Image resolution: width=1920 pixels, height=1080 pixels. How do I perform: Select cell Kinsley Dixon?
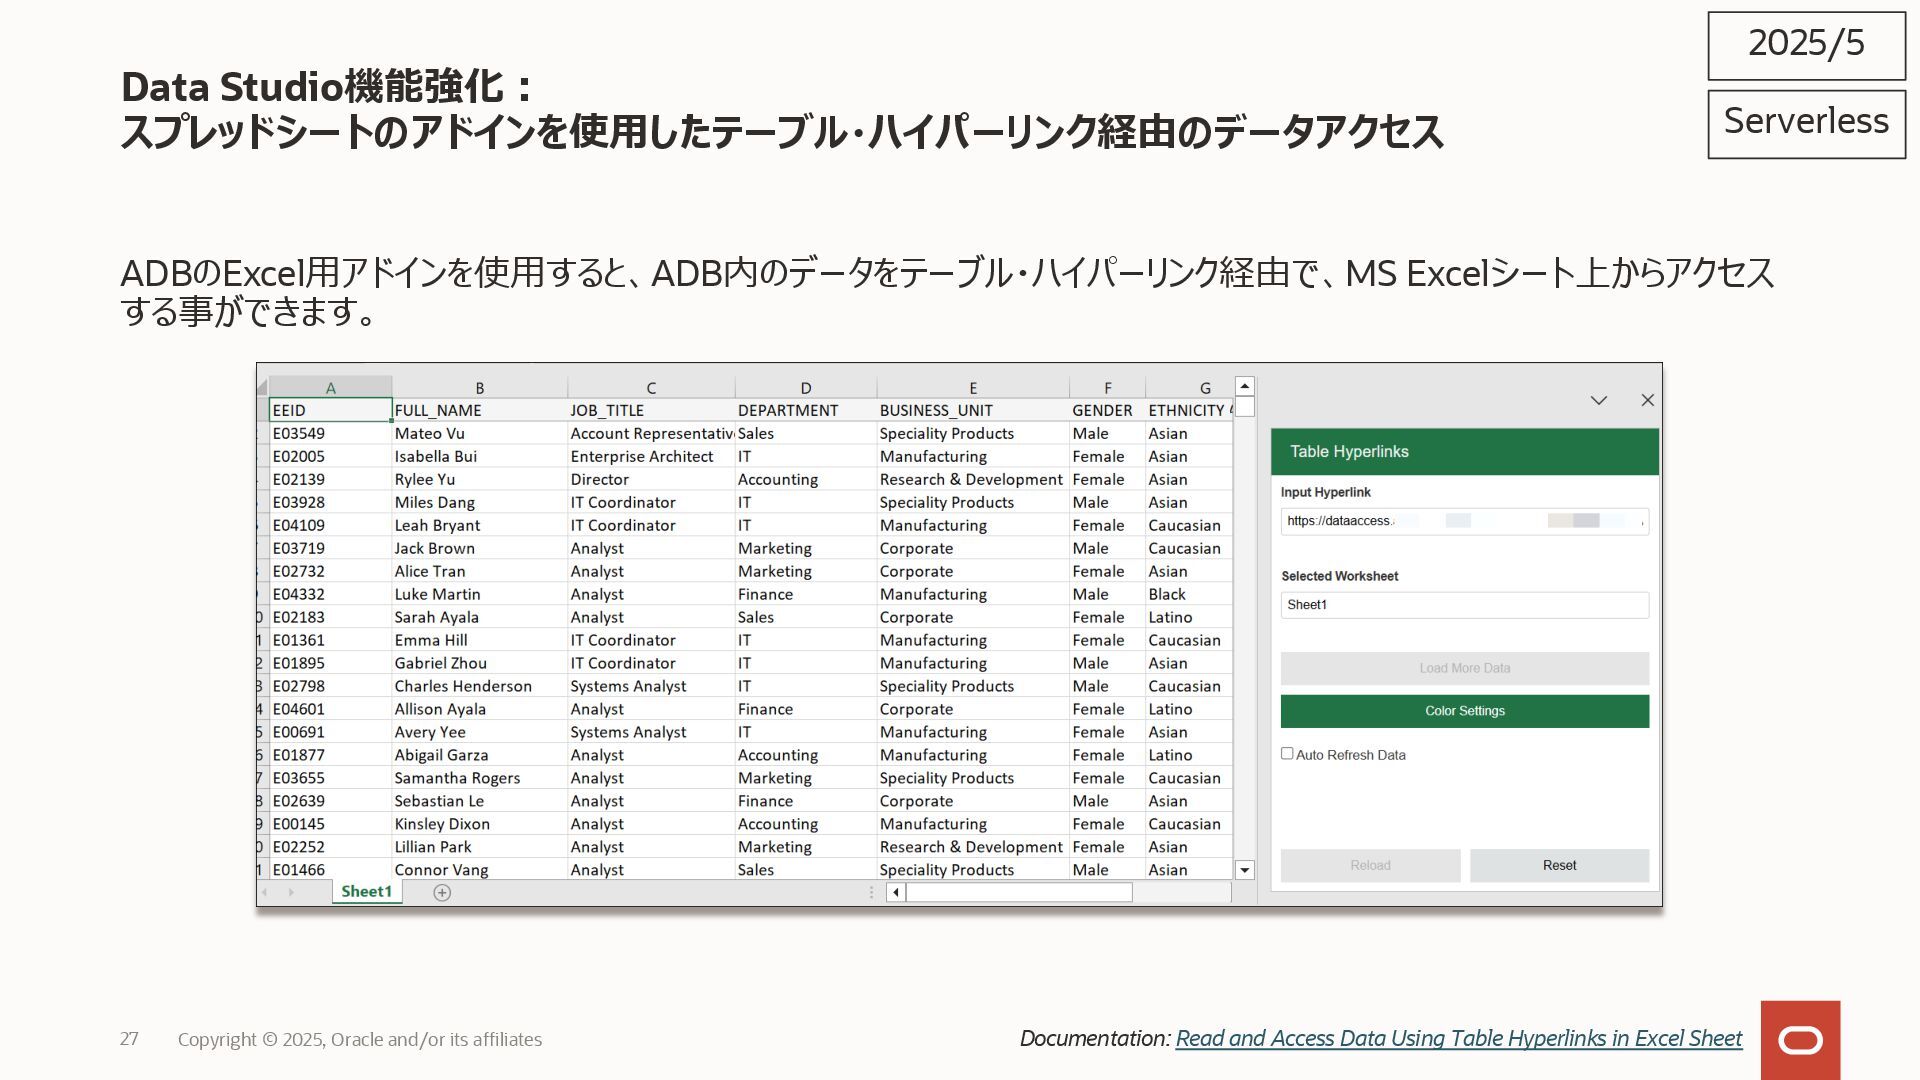pos(479,824)
